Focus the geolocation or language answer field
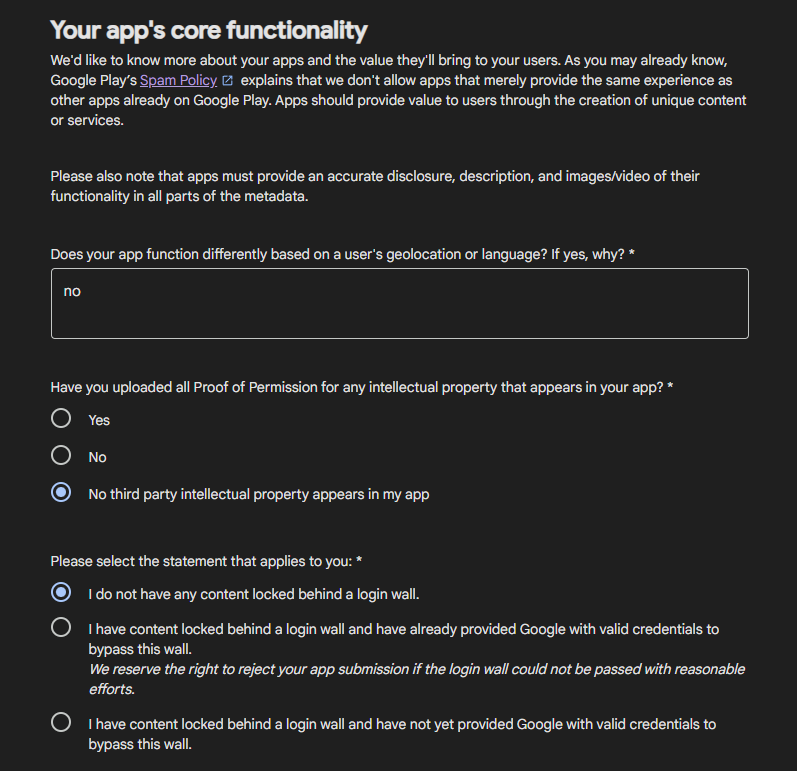 click(x=400, y=303)
